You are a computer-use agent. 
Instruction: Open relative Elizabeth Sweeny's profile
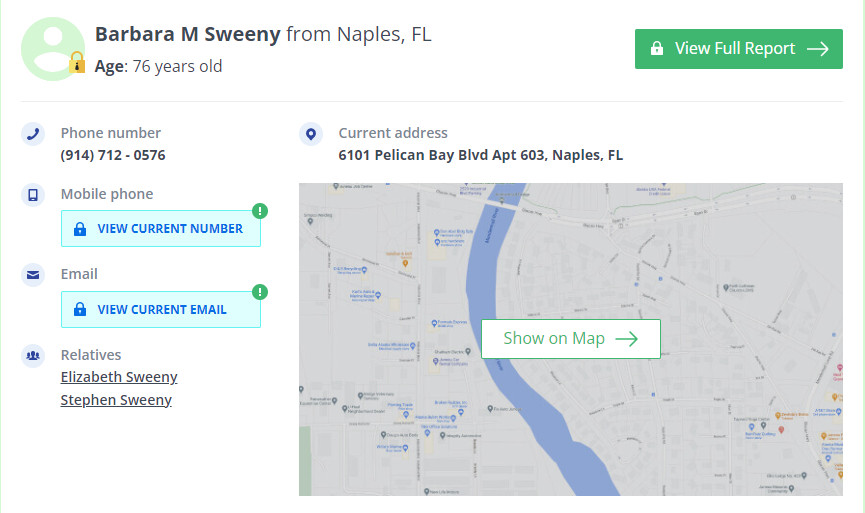[119, 377]
